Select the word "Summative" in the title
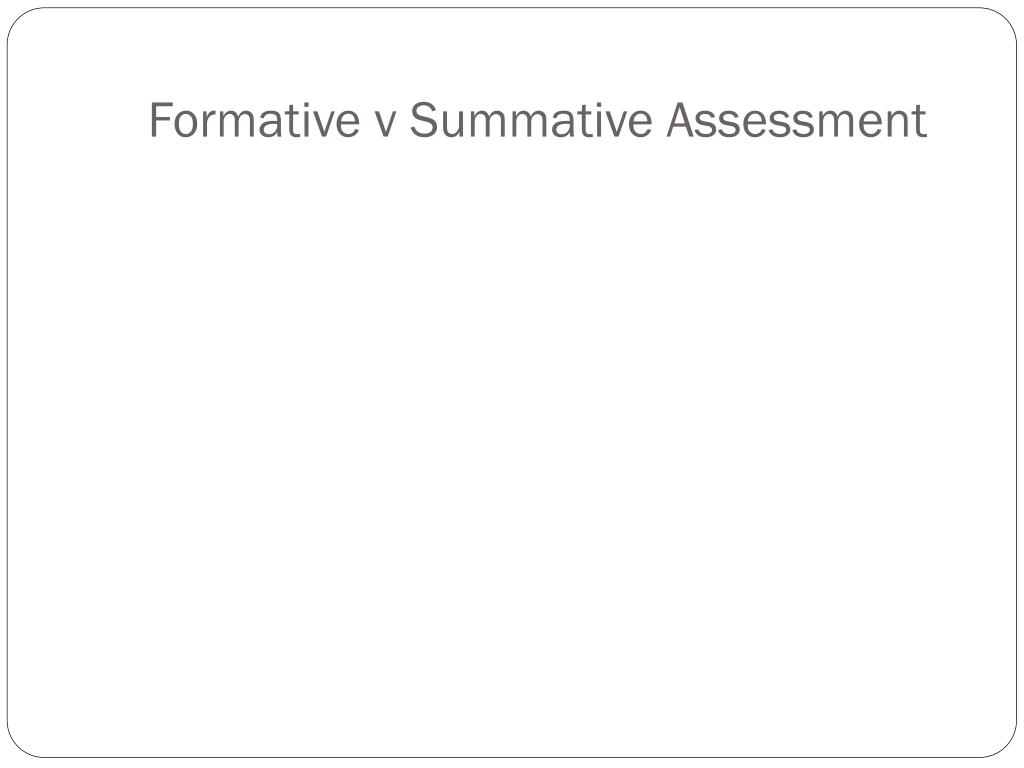This screenshot has height=768, width=1024. tap(531, 120)
